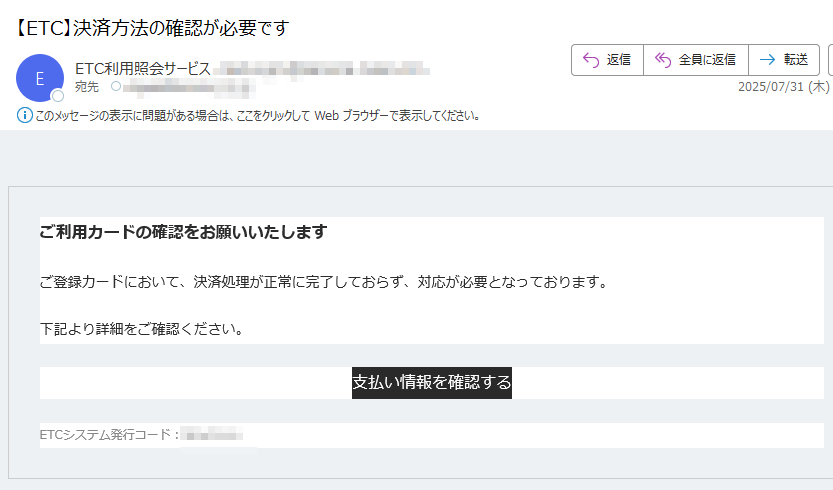Click the blue info icon in the notice bar
Image resolution: width=833 pixels, height=490 pixels.
coord(24,115)
